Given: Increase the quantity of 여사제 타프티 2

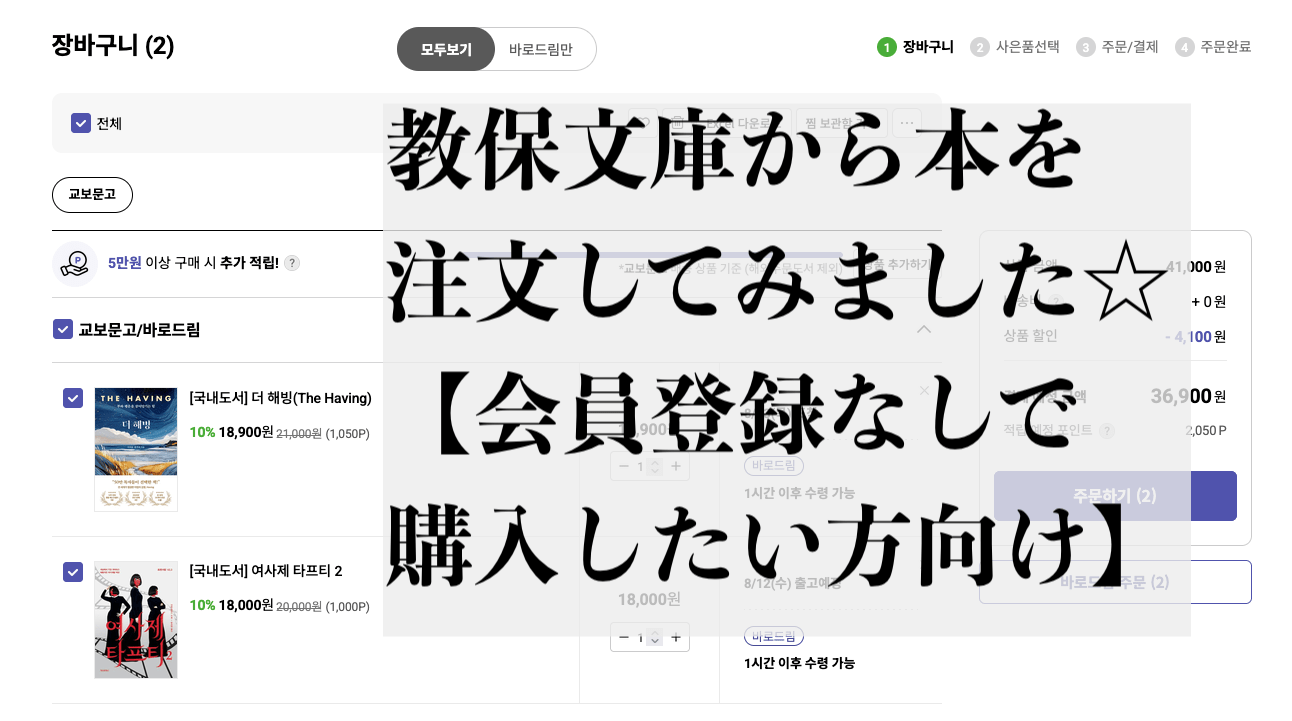Looking at the screenshot, I should tap(676, 637).
